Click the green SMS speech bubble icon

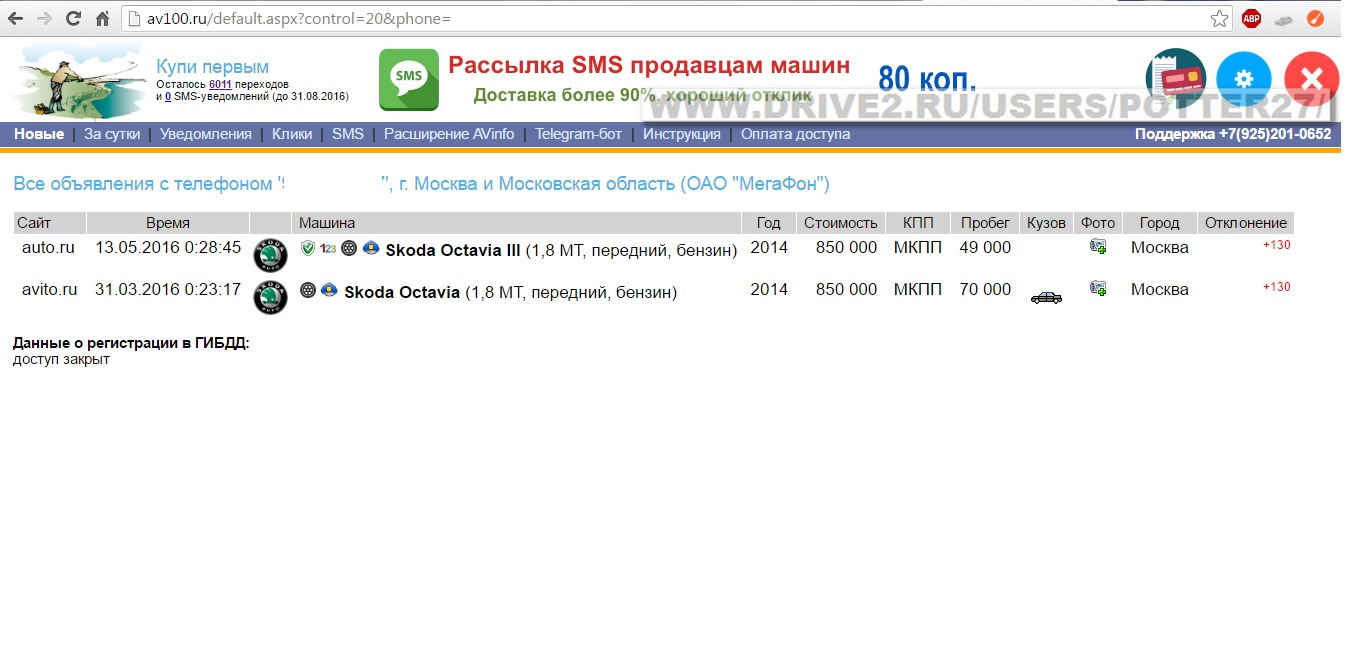tap(408, 80)
